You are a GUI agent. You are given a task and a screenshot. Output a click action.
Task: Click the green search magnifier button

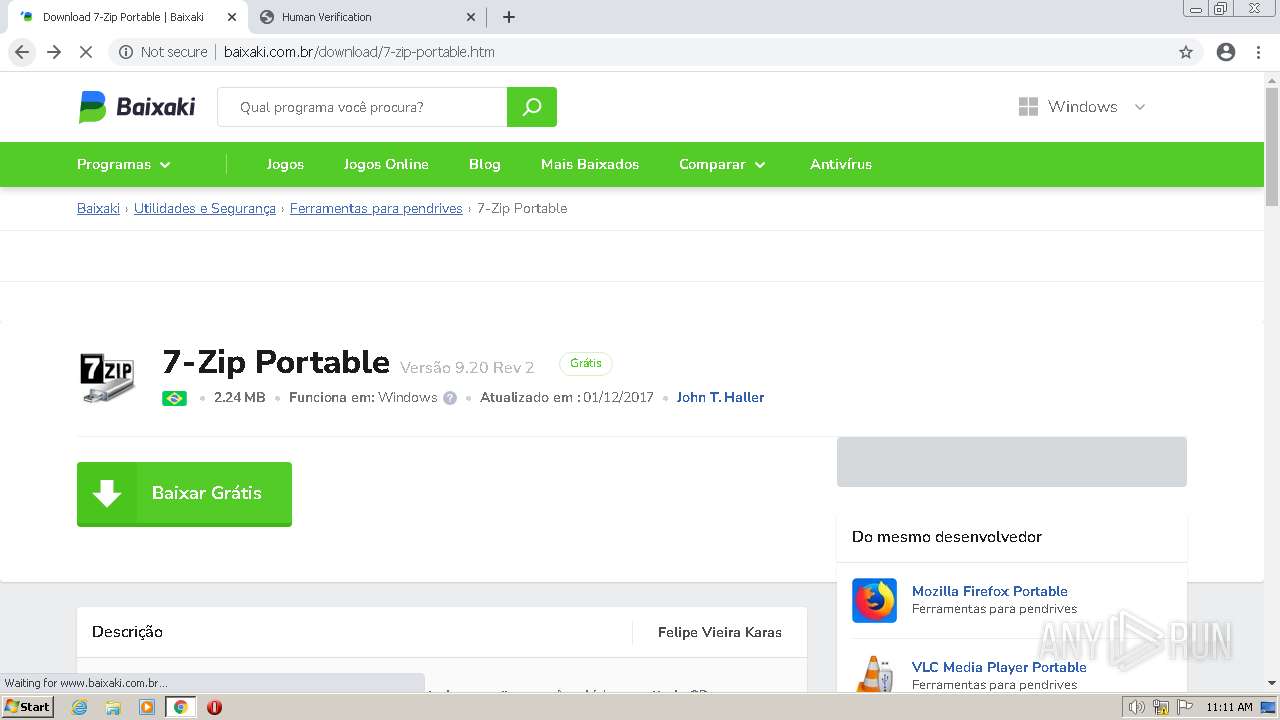[x=532, y=107]
